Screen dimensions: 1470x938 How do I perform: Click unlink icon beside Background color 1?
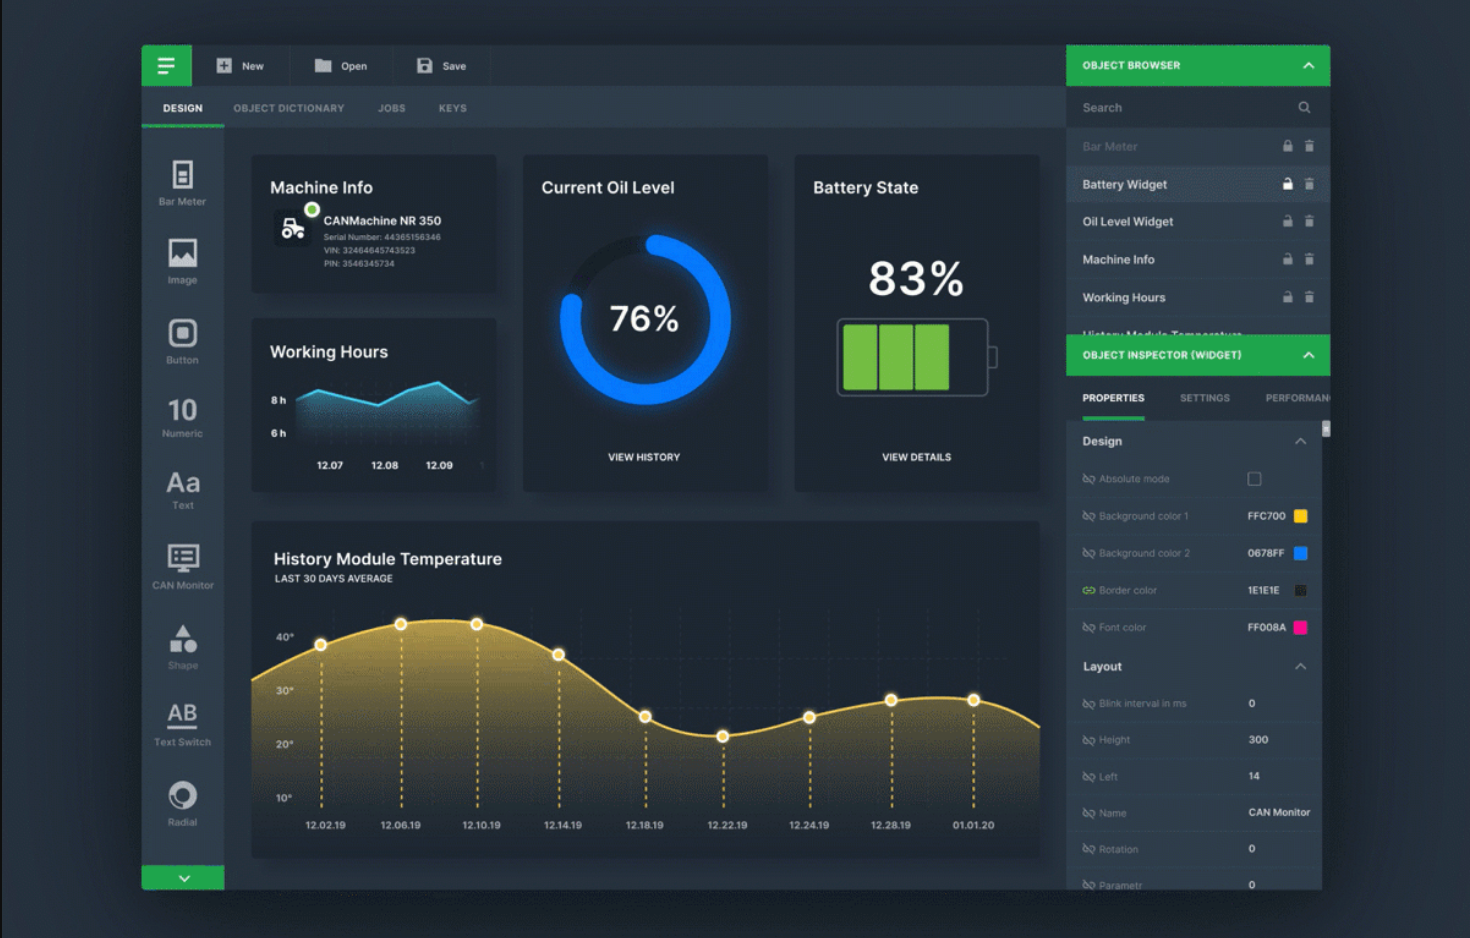1088,516
